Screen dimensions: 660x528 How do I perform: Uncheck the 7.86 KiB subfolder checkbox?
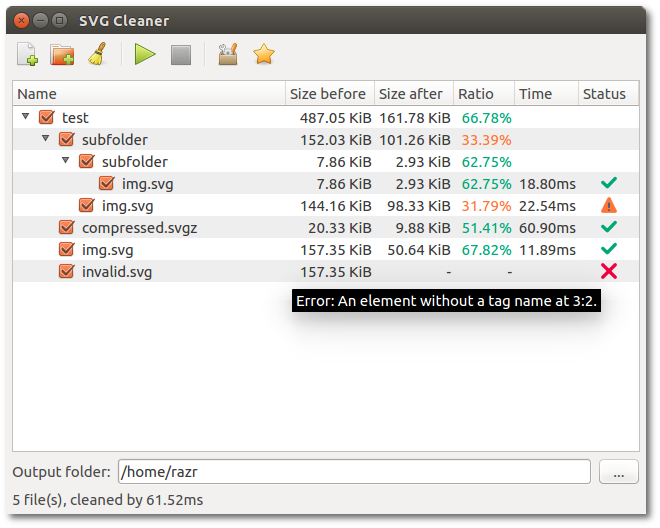[x=87, y=161]
